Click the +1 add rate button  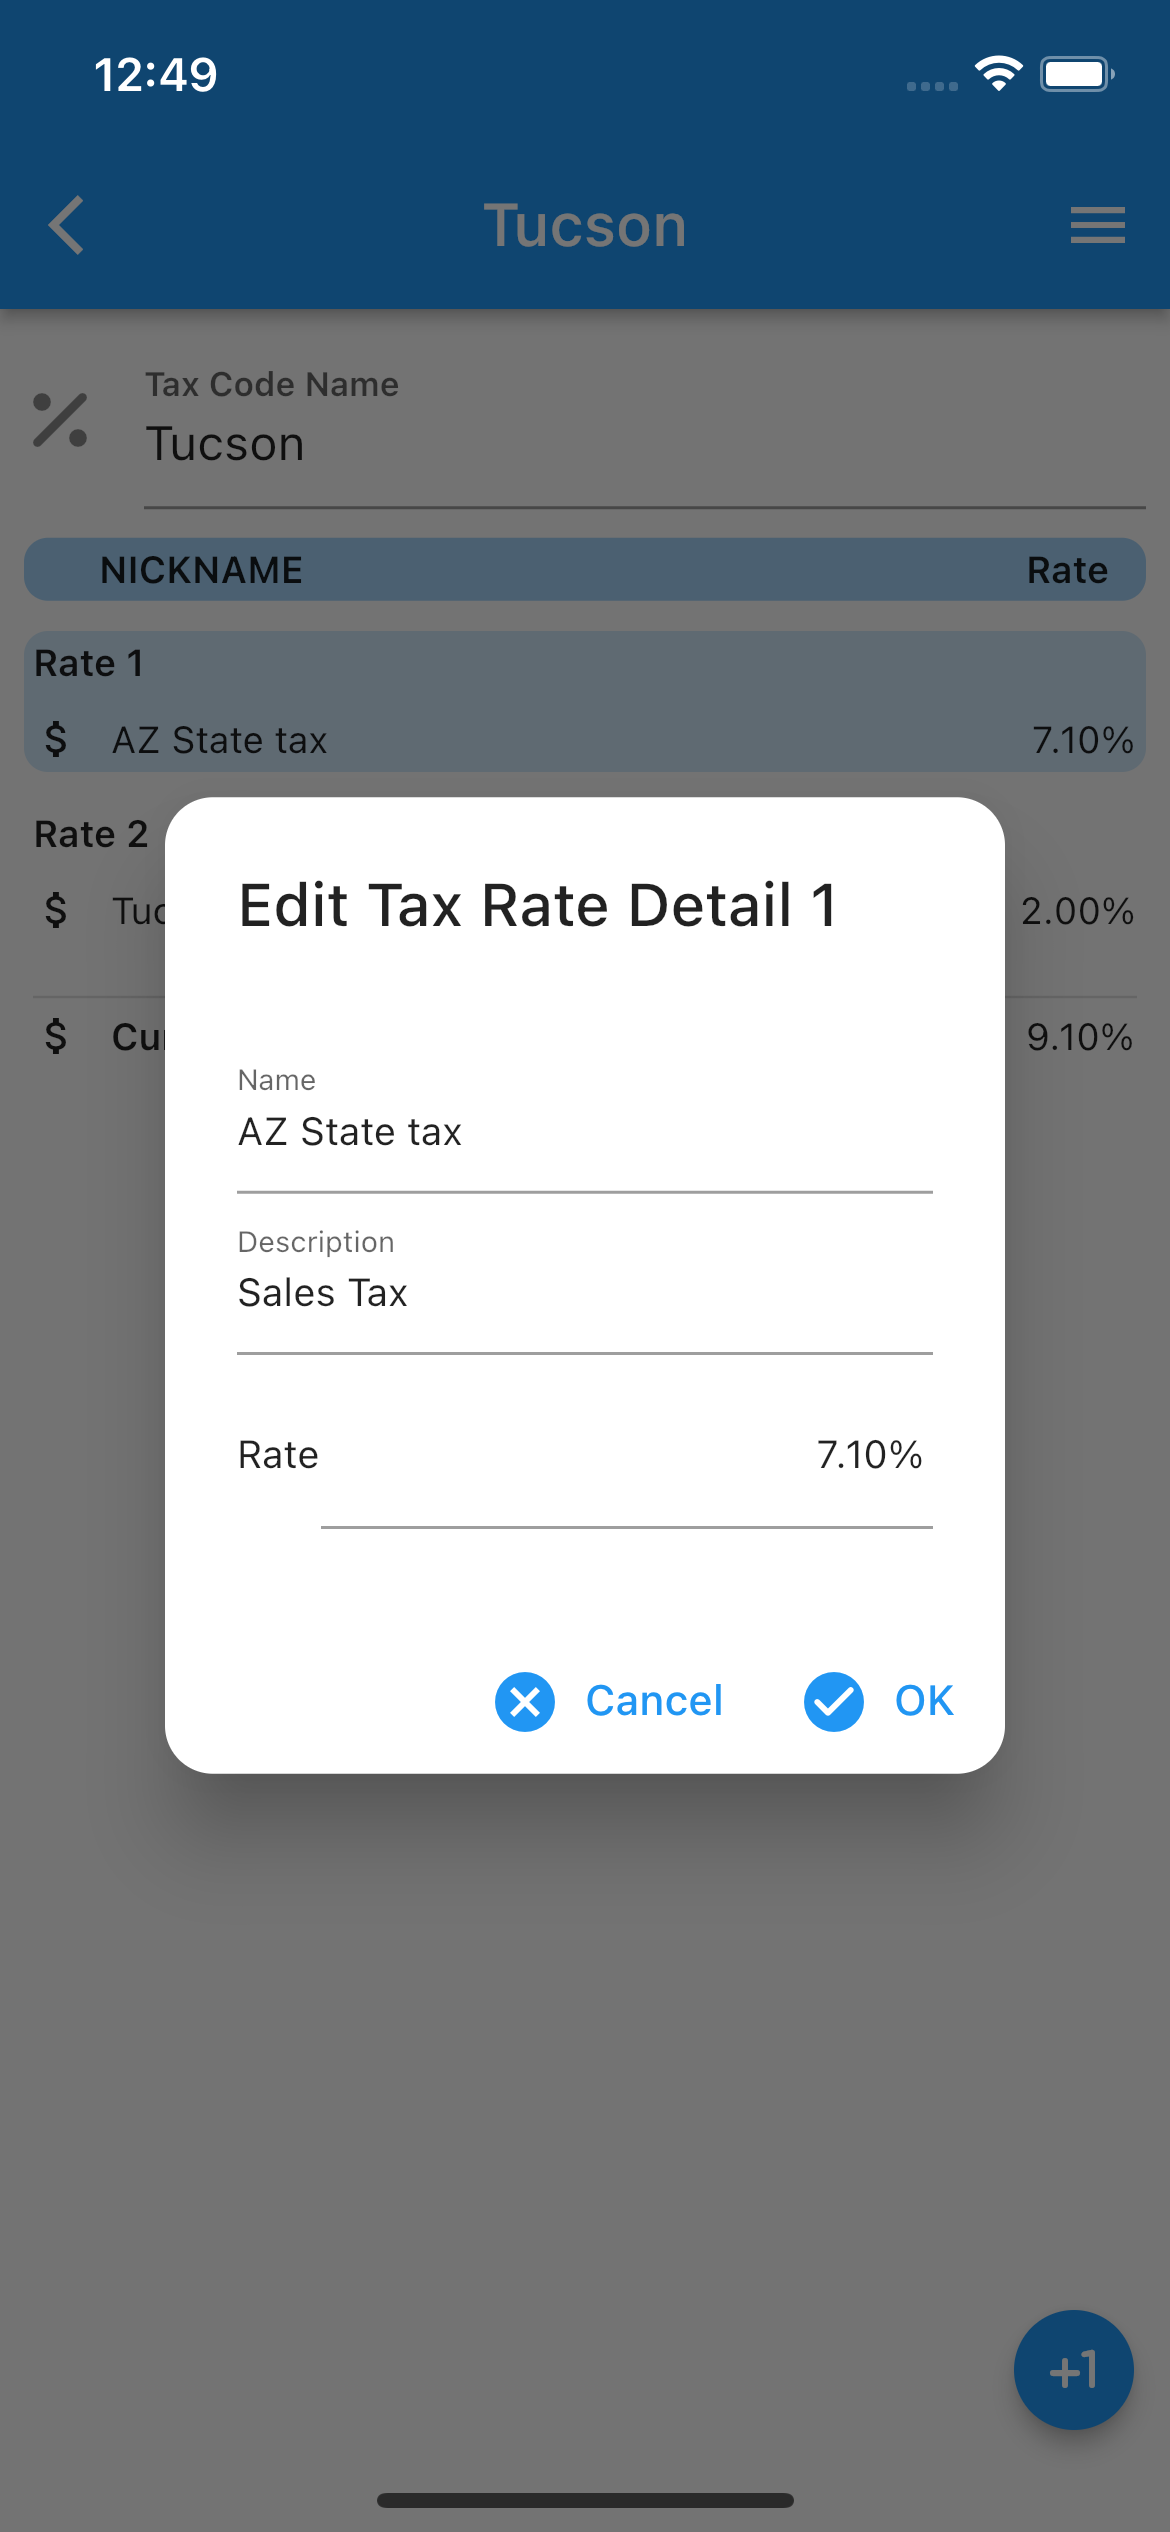point(1073,2369)
